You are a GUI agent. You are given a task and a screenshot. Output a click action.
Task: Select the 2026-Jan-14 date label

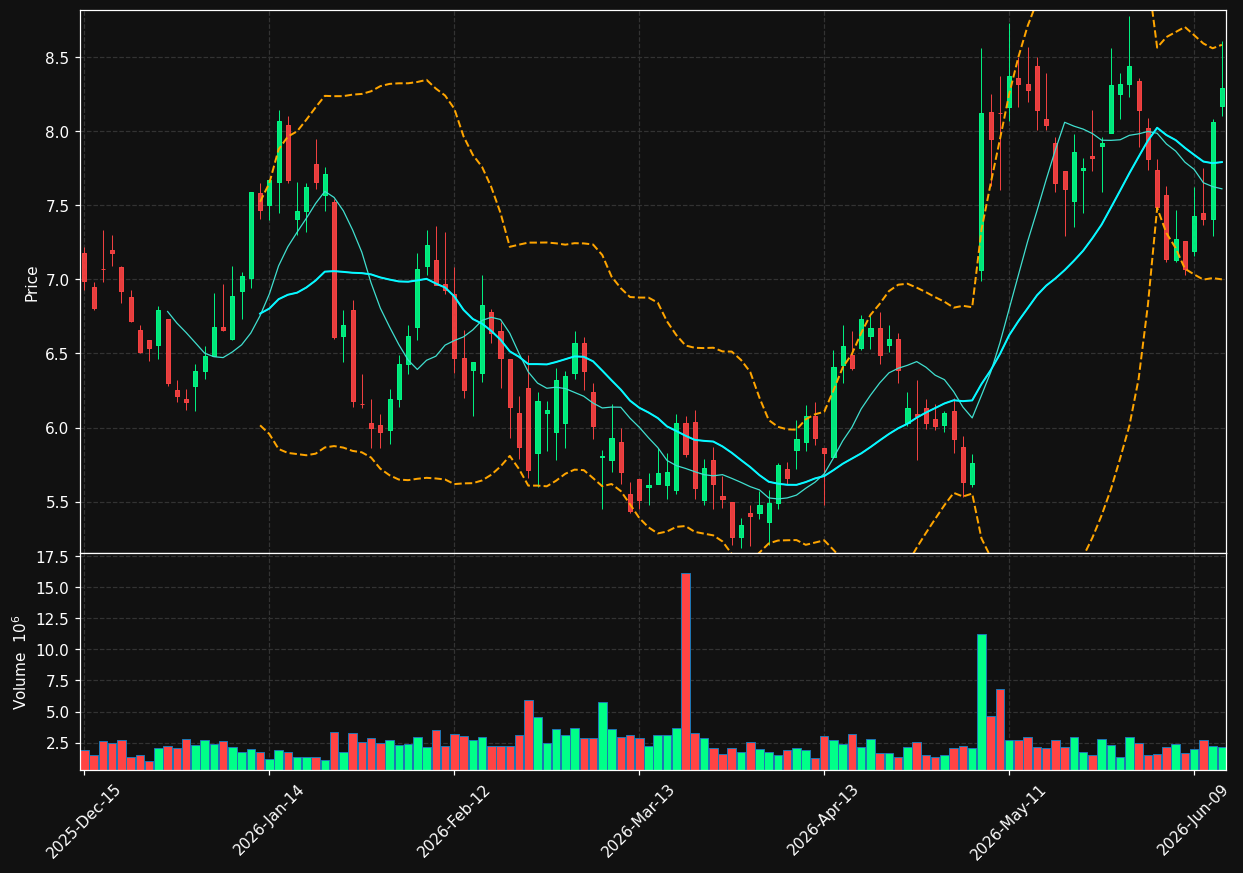[x=269, y=822]
